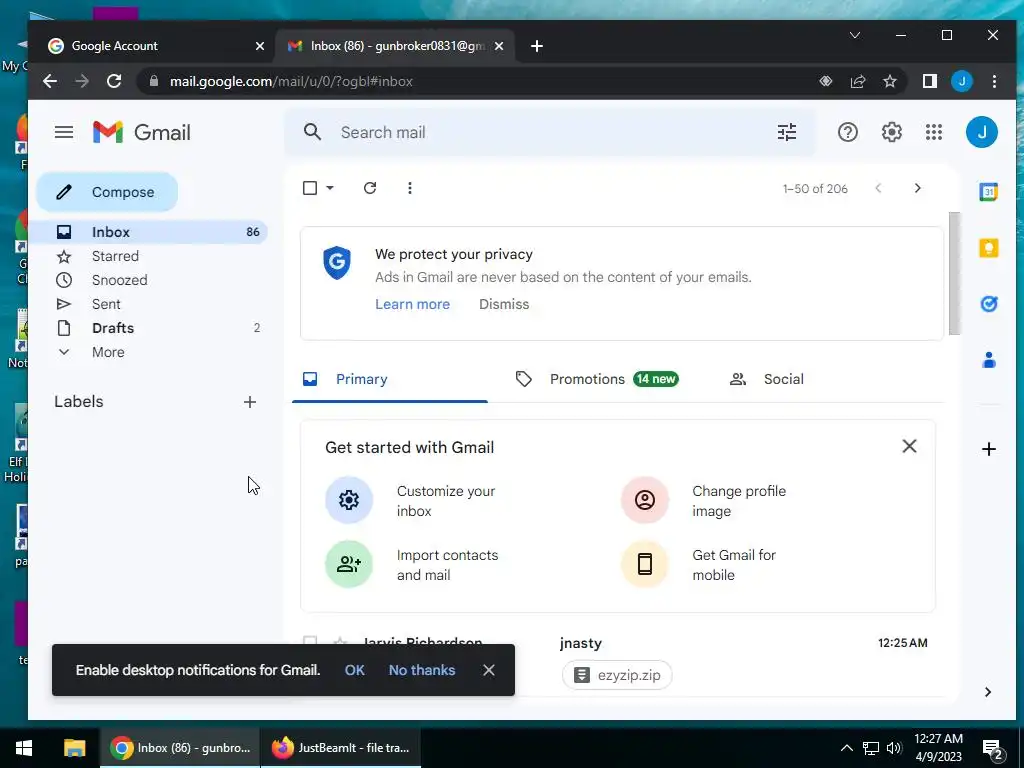
Task: Open the Windows notification center
Action: coord(992,750)
